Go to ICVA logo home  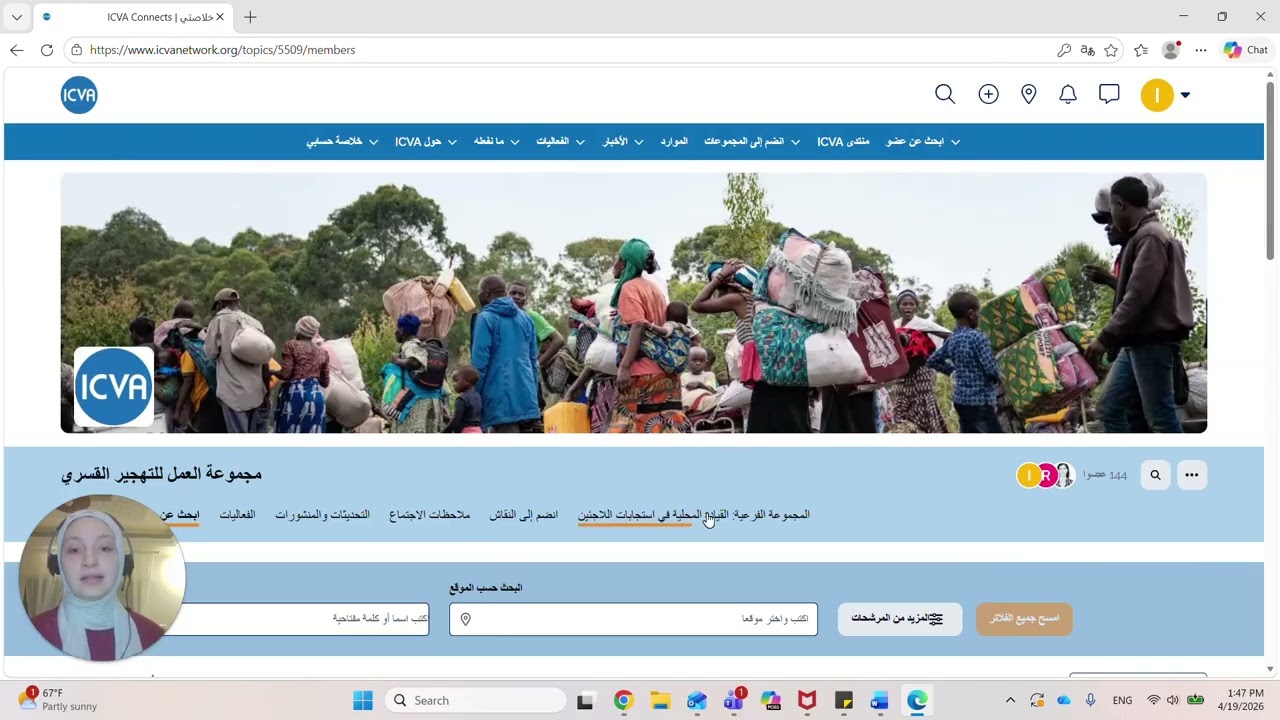79,95
